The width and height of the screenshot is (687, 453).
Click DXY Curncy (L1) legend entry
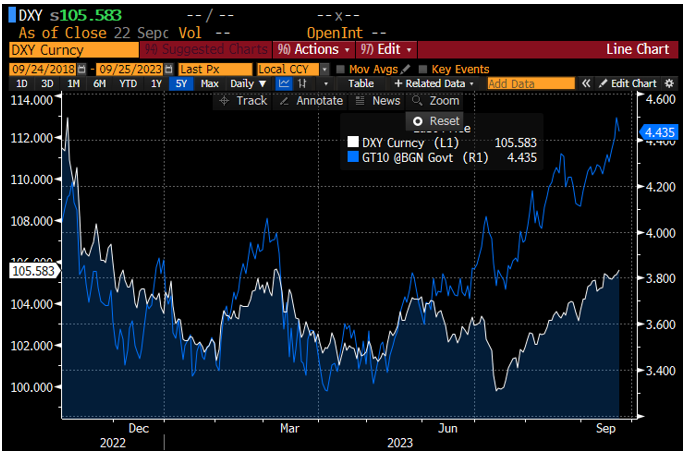tap(442, 142)
